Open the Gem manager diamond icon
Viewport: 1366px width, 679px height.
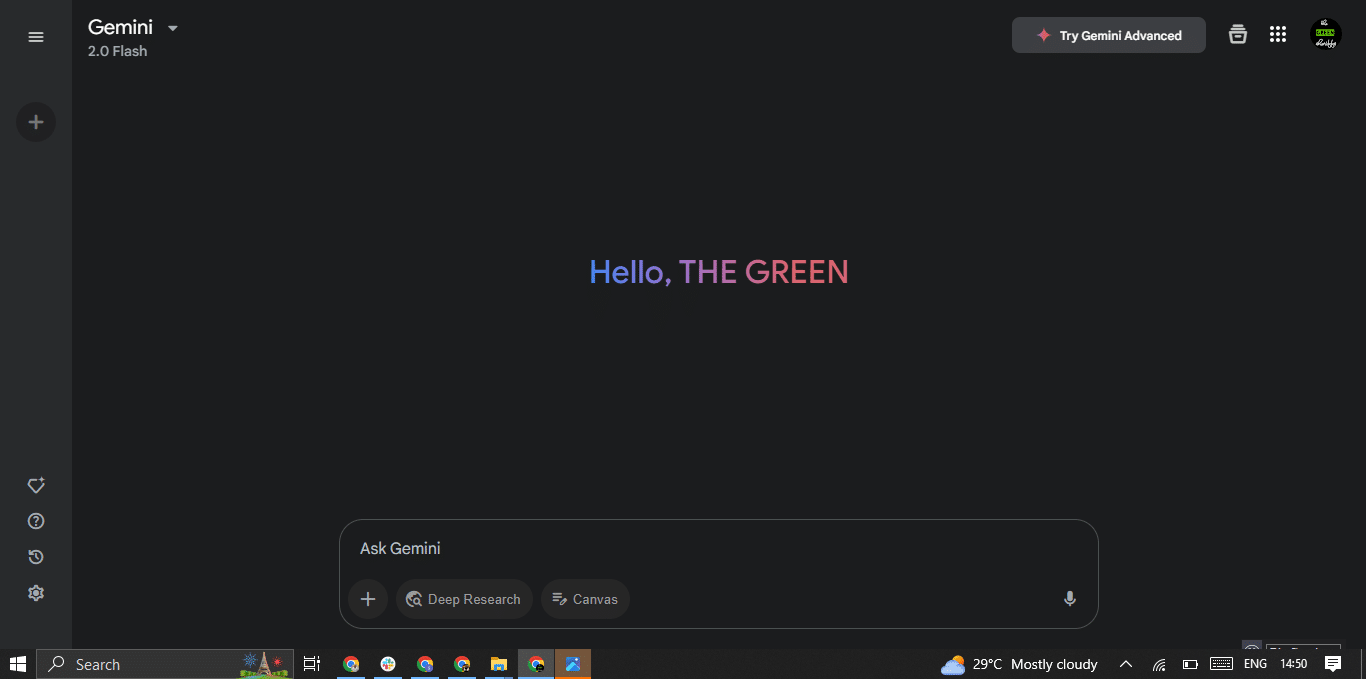[36, 486]
